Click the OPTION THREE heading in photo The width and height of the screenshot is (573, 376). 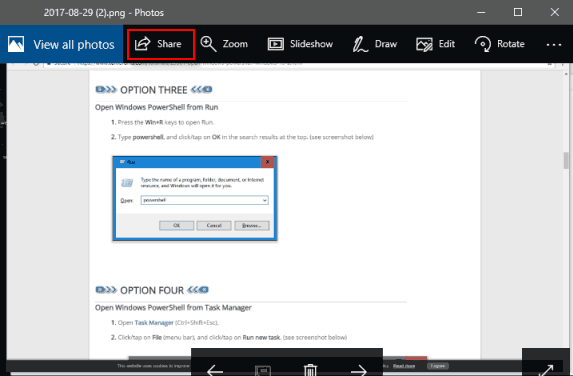(x=154, y=90)
